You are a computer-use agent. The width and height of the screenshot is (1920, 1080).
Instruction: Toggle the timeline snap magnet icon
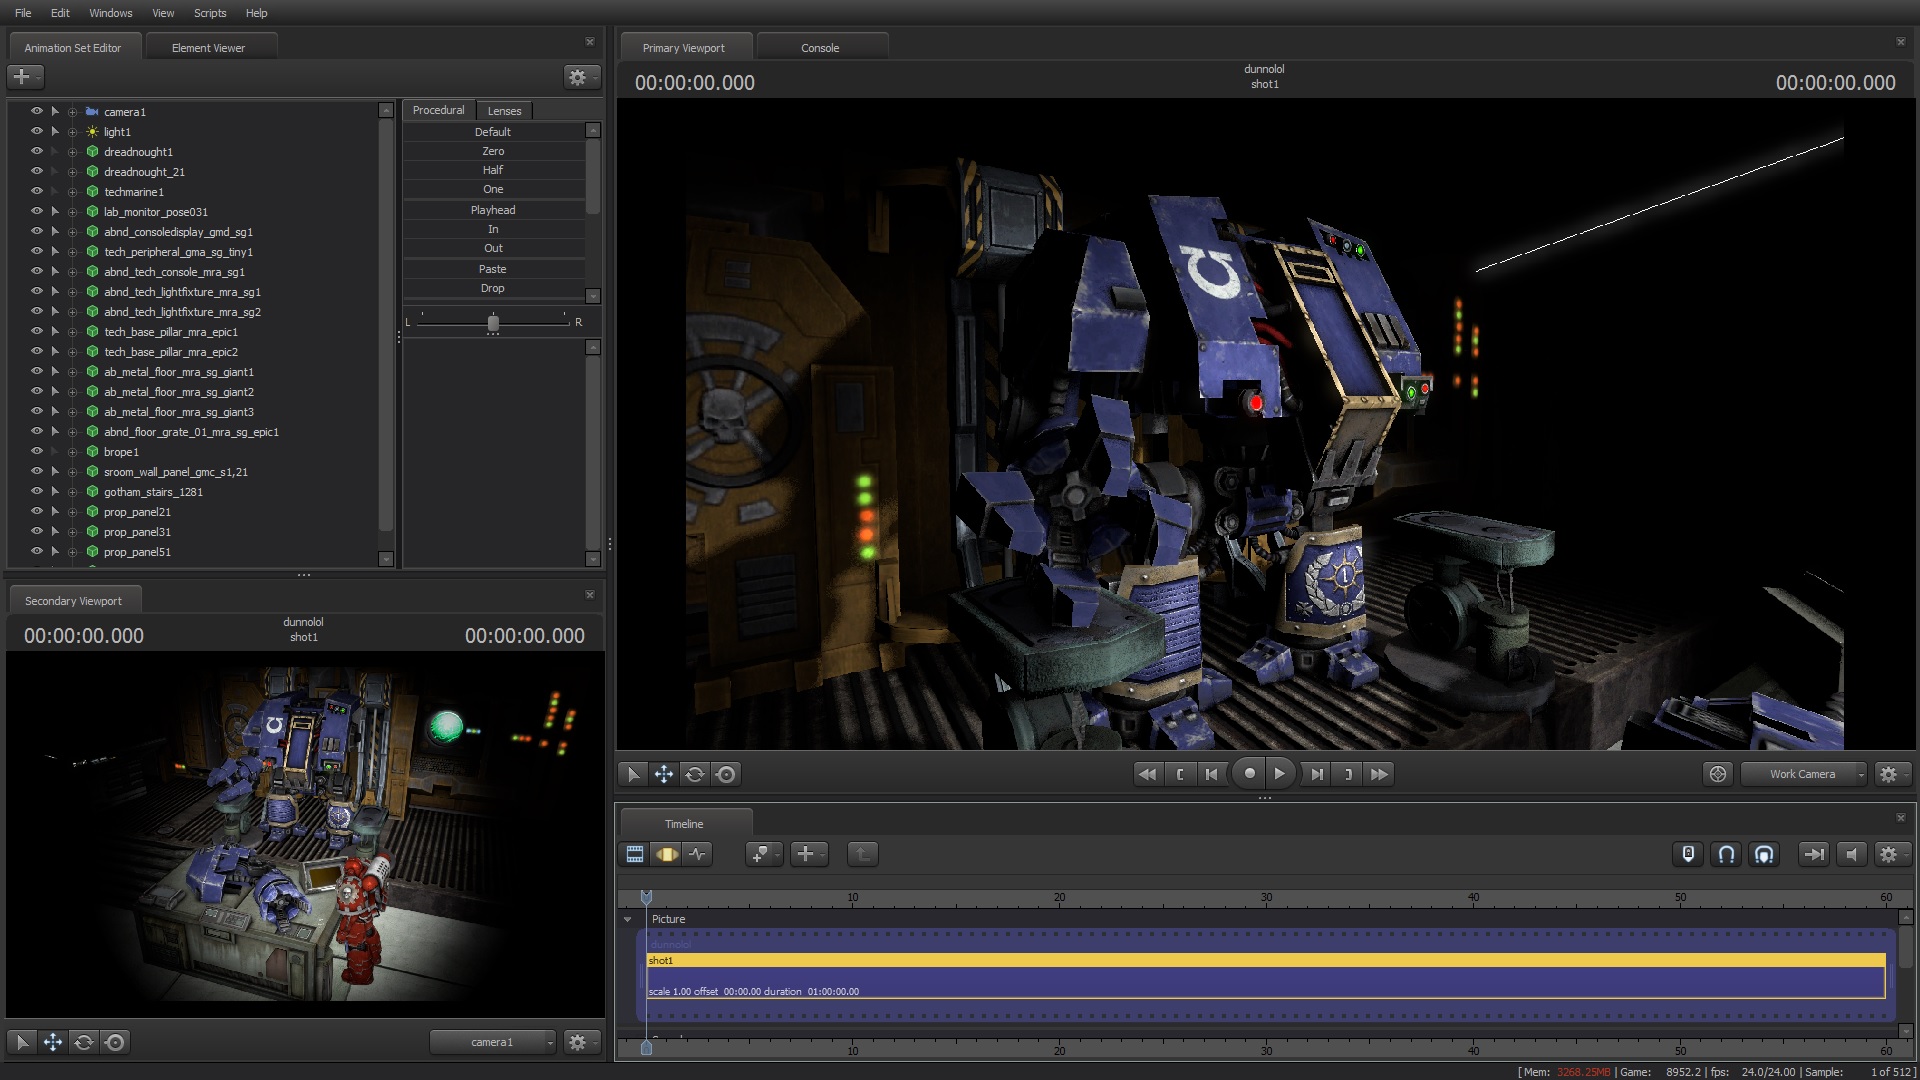1726,854
